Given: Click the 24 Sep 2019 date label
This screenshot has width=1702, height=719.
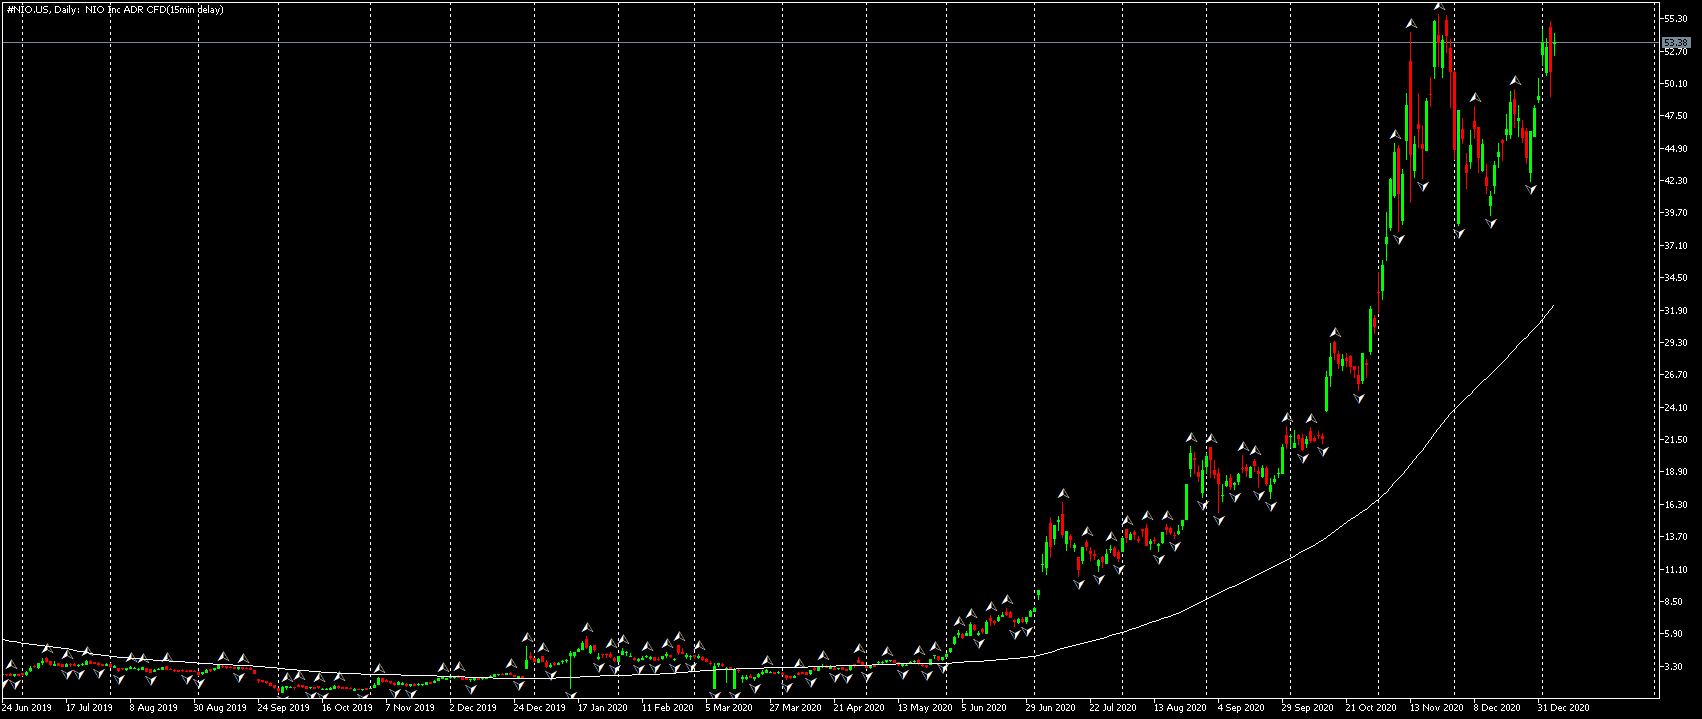Looking at the screenshot, I should click(283, 708).
